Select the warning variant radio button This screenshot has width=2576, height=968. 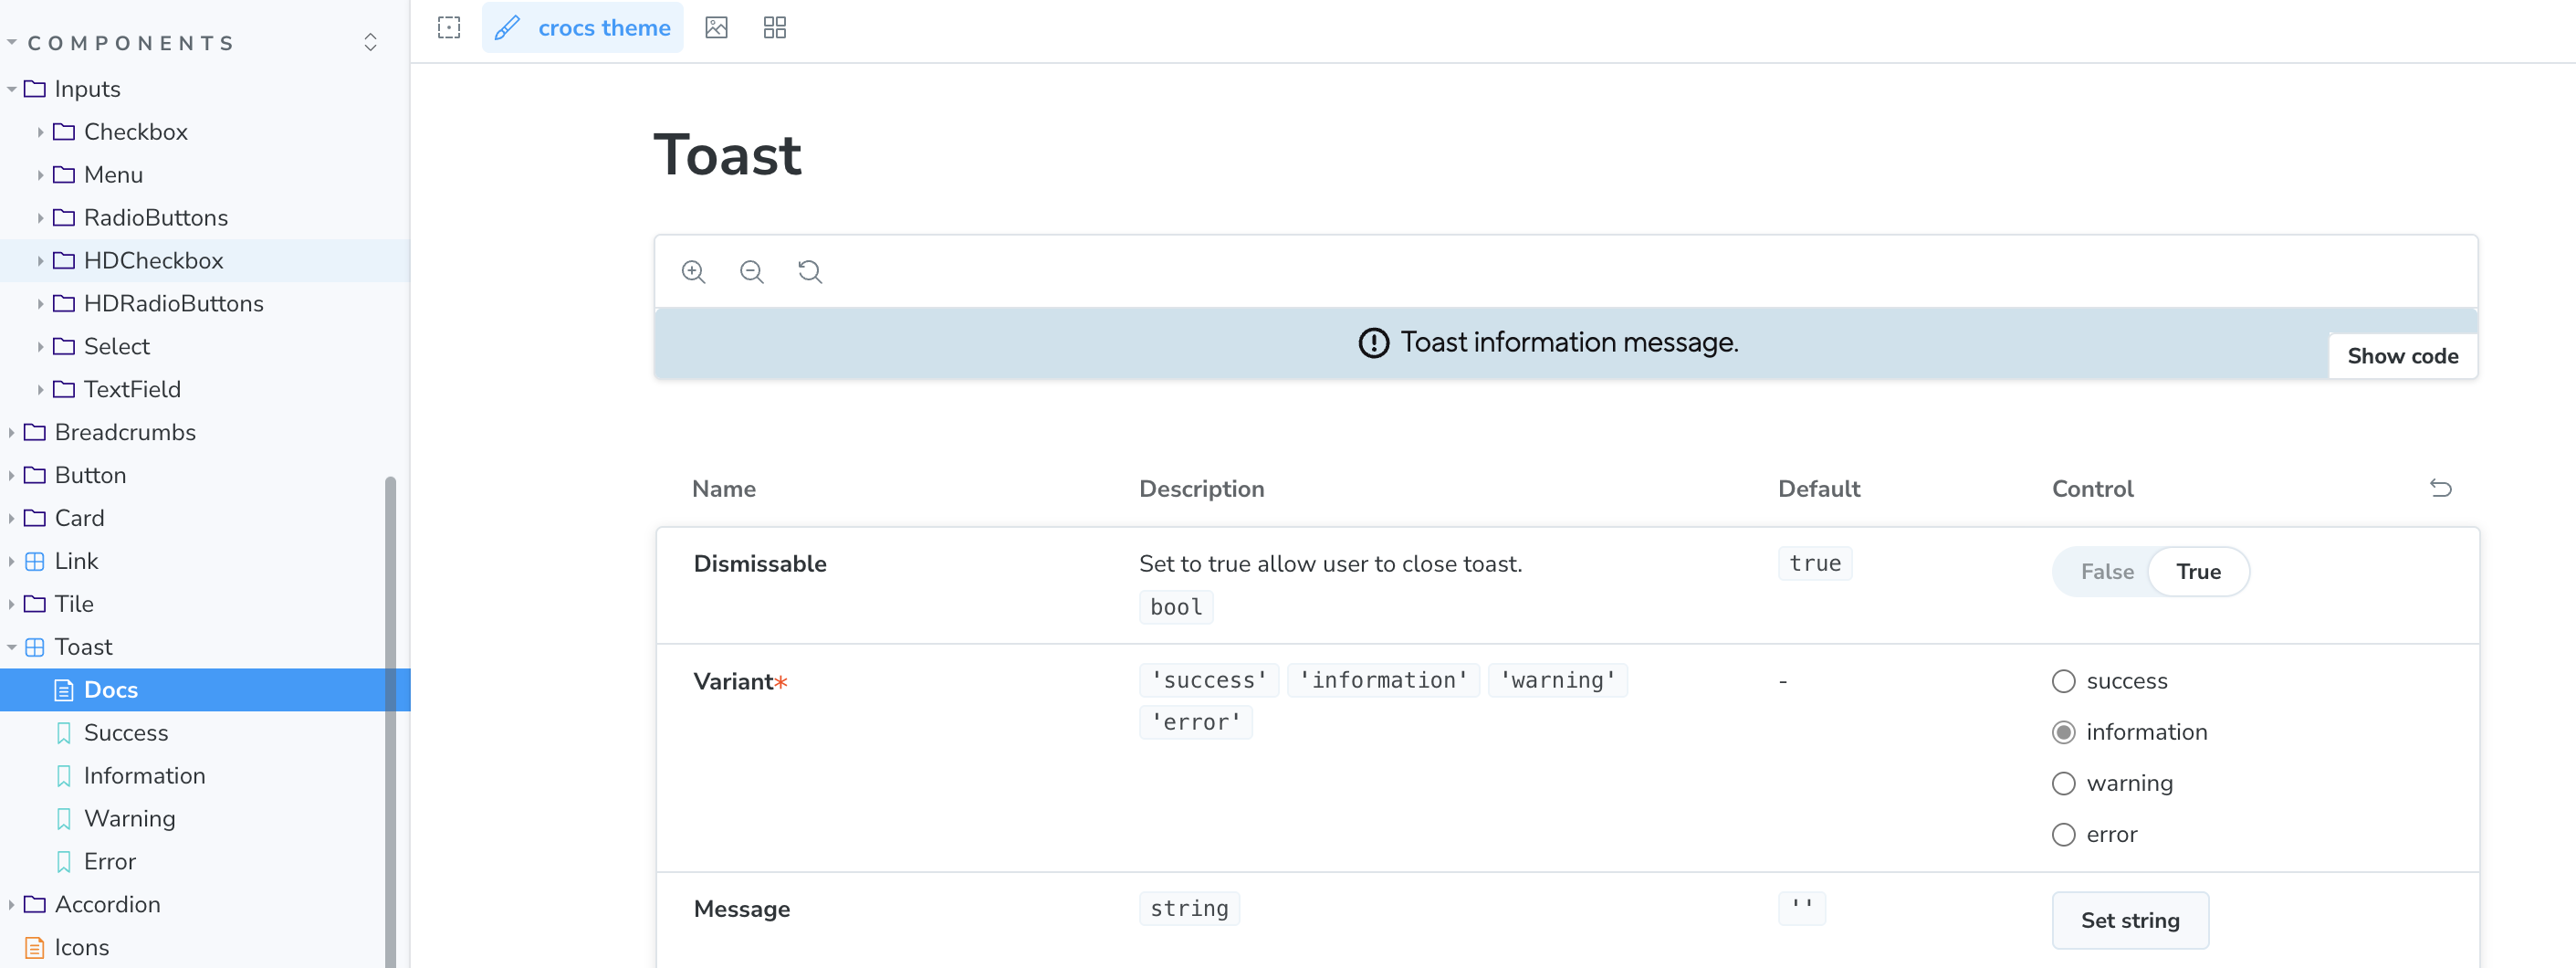(2063, 783)
